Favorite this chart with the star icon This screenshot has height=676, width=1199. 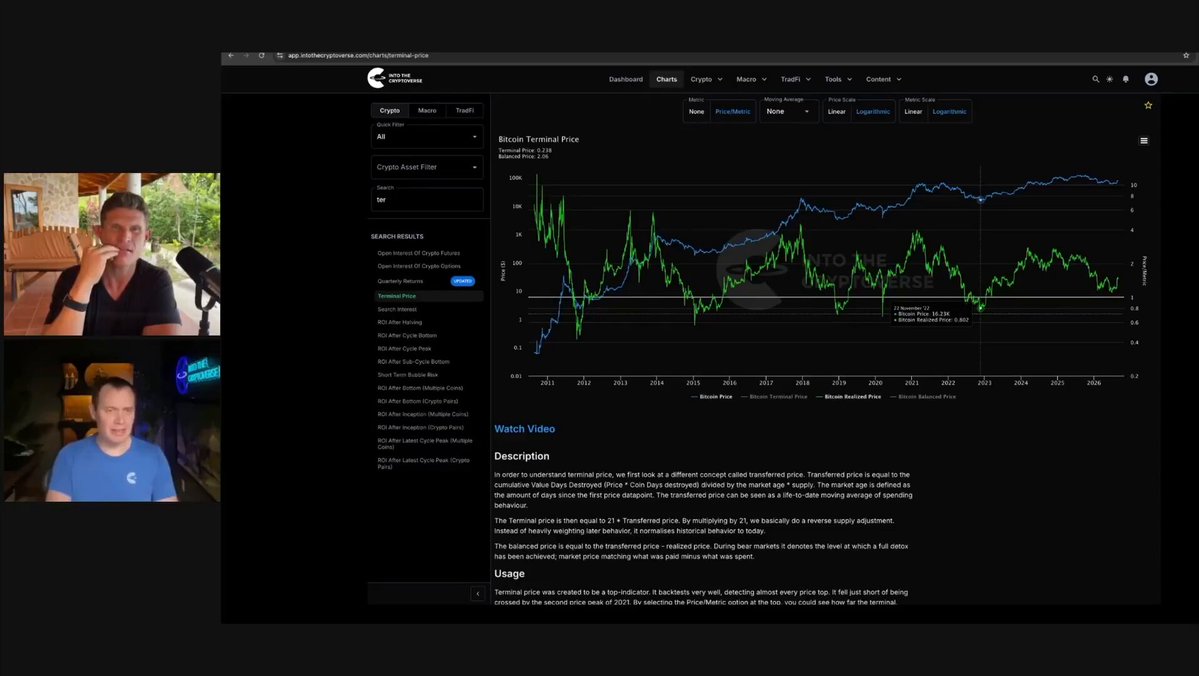tap(1148, 106)
